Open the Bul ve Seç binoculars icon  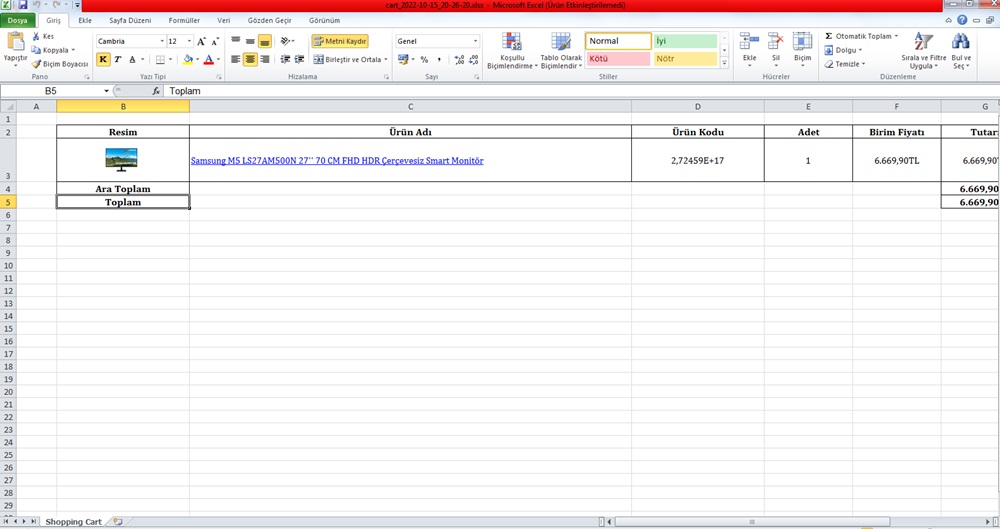(960, 42)
